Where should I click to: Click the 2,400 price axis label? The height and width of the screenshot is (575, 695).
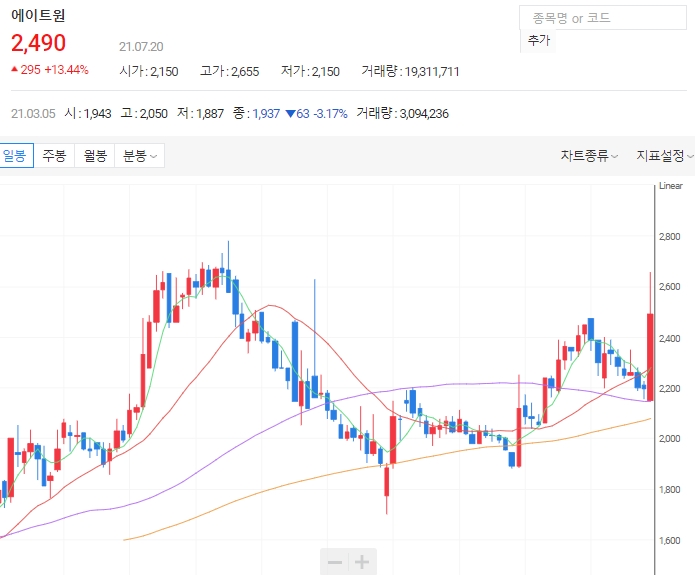669,339
